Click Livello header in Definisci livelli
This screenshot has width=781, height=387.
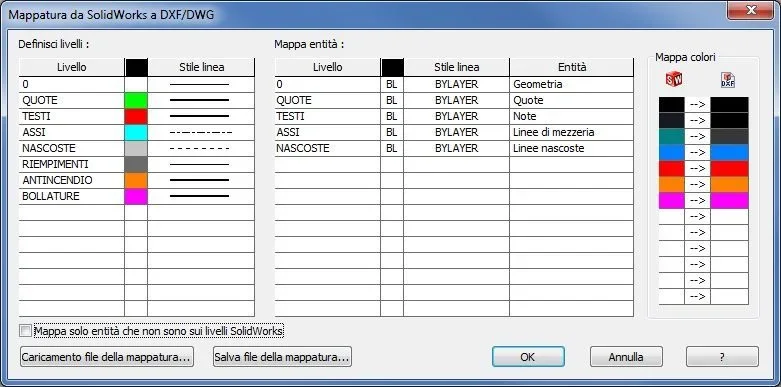click(x=71, y=67)
